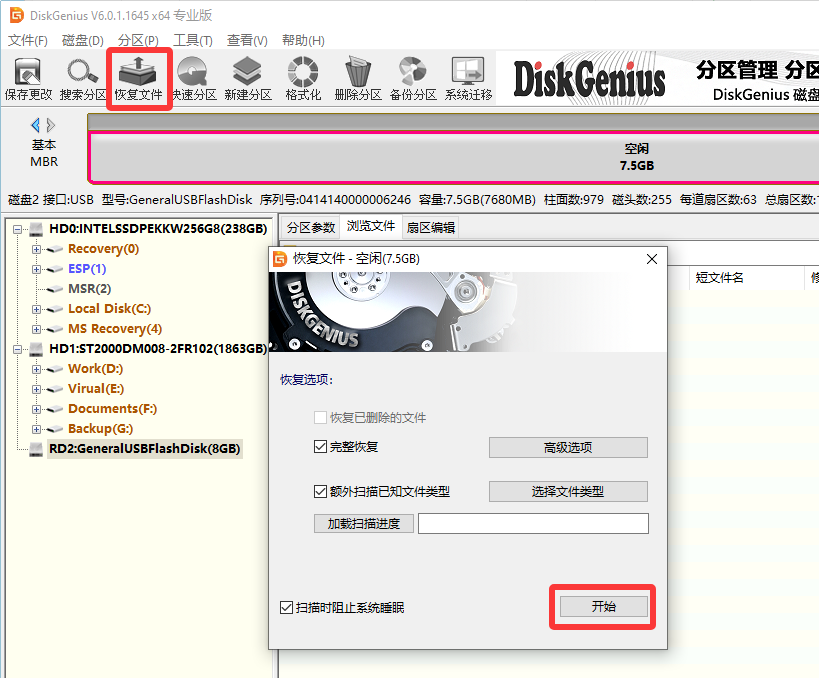Select MS Recovery(4) in the tree
This screenshot has height=678, width=819.
click(115, 329)
